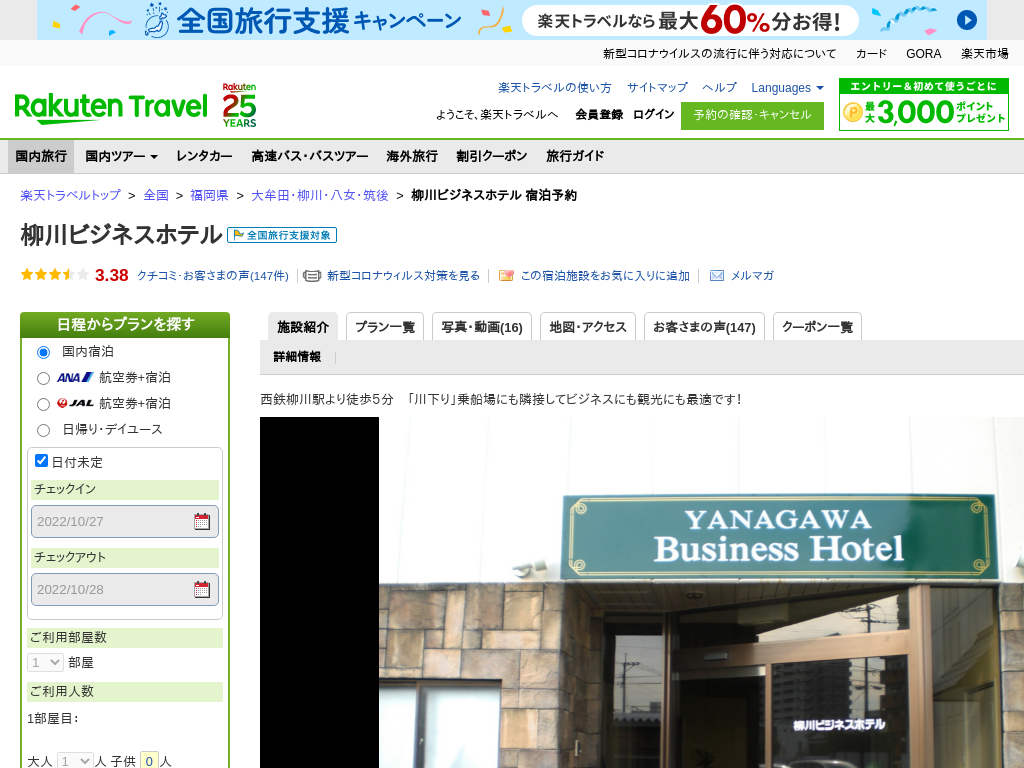Open the check-in calendar icon
This screenshot has height=768, width=1024.
202,521
